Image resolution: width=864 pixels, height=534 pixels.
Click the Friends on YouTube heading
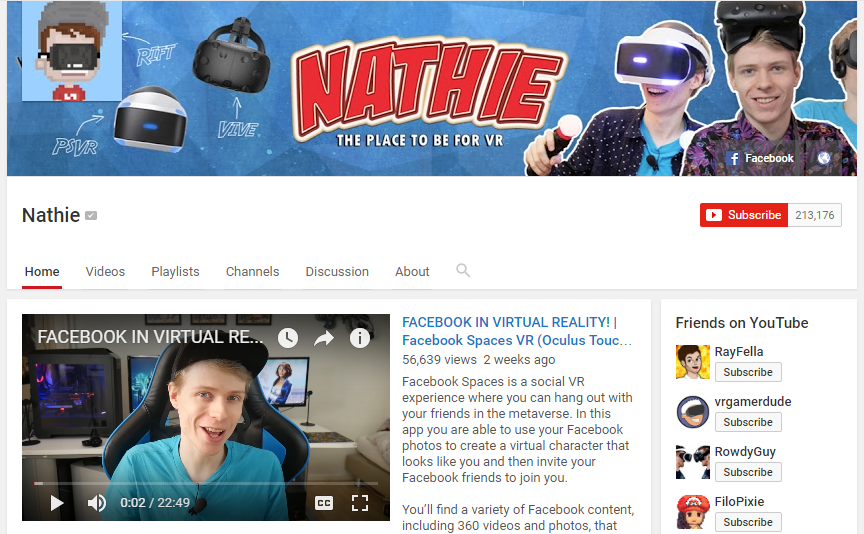coord(742,323)
